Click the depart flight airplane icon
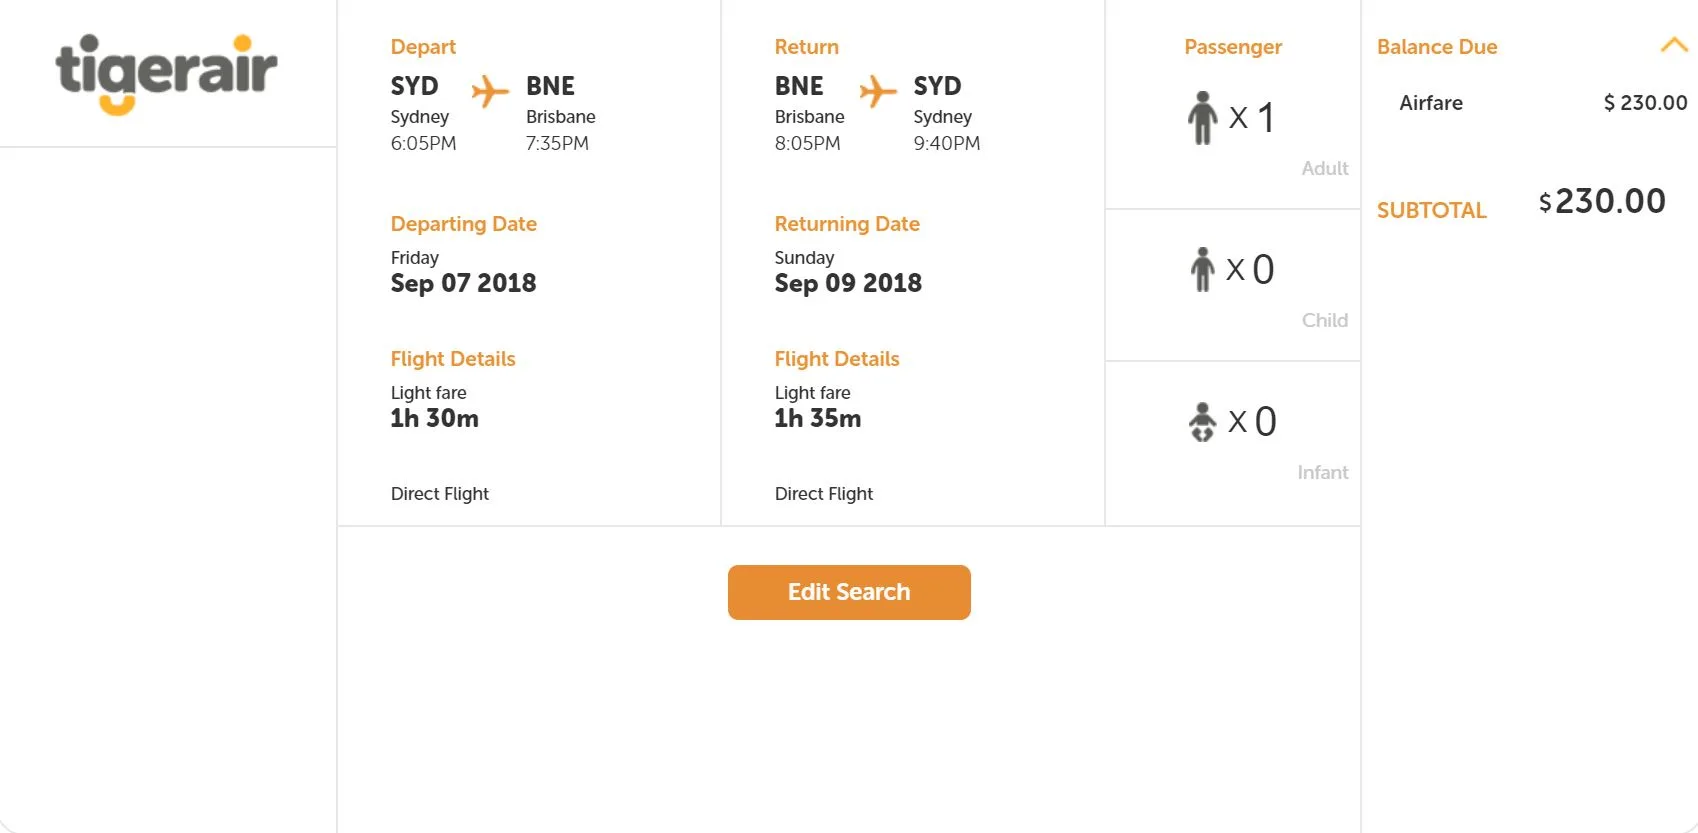This screenshot has height=833, width=1698. coord(489,91)
